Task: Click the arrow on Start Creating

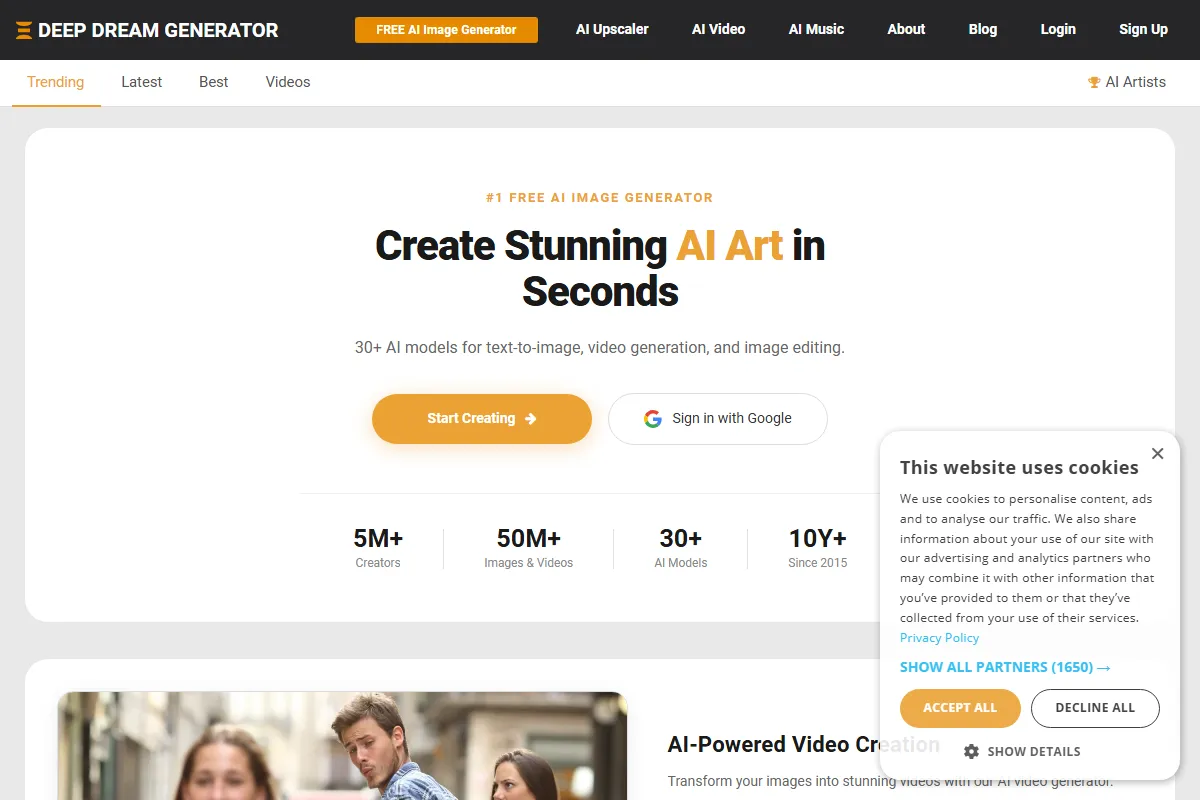Action: click(531, 419)
